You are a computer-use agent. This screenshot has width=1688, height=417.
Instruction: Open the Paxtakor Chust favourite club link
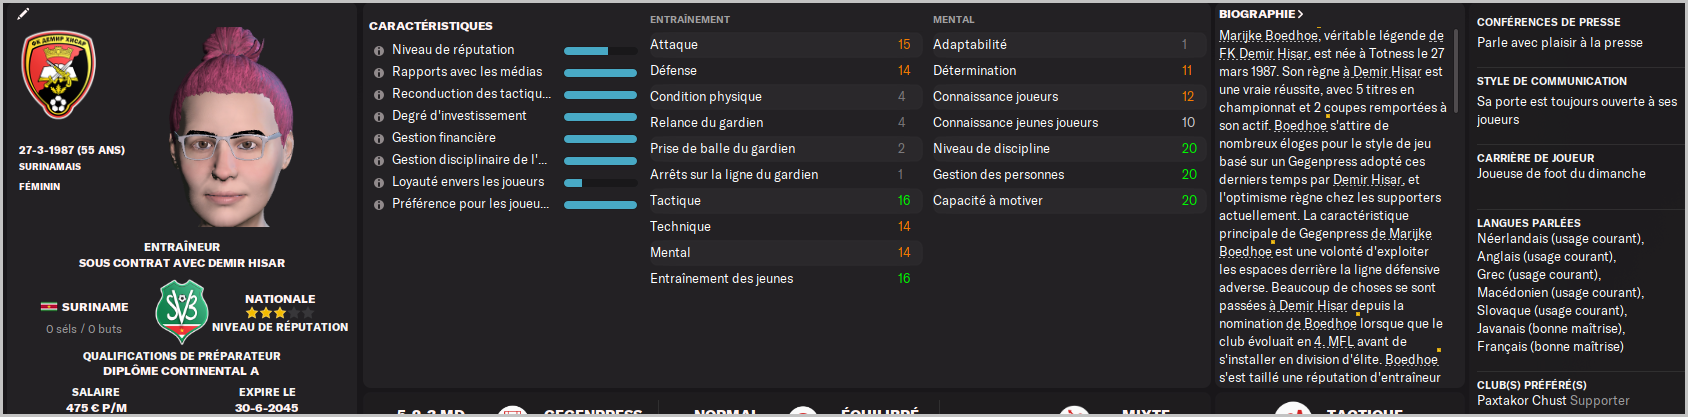1514,401
